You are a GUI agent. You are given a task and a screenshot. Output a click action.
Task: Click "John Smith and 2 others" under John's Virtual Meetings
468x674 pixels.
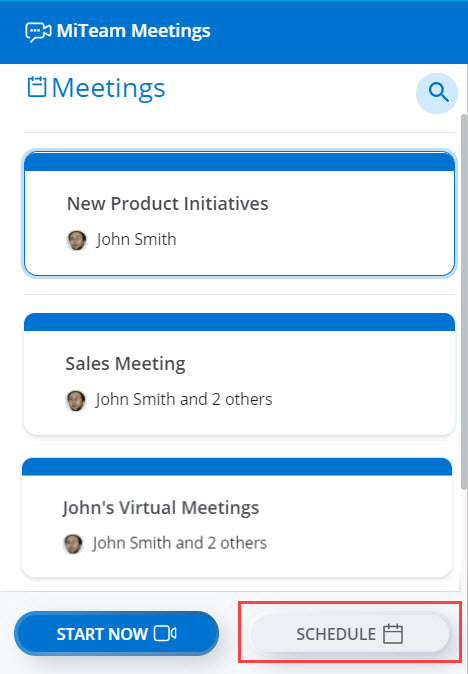[180, 543]
